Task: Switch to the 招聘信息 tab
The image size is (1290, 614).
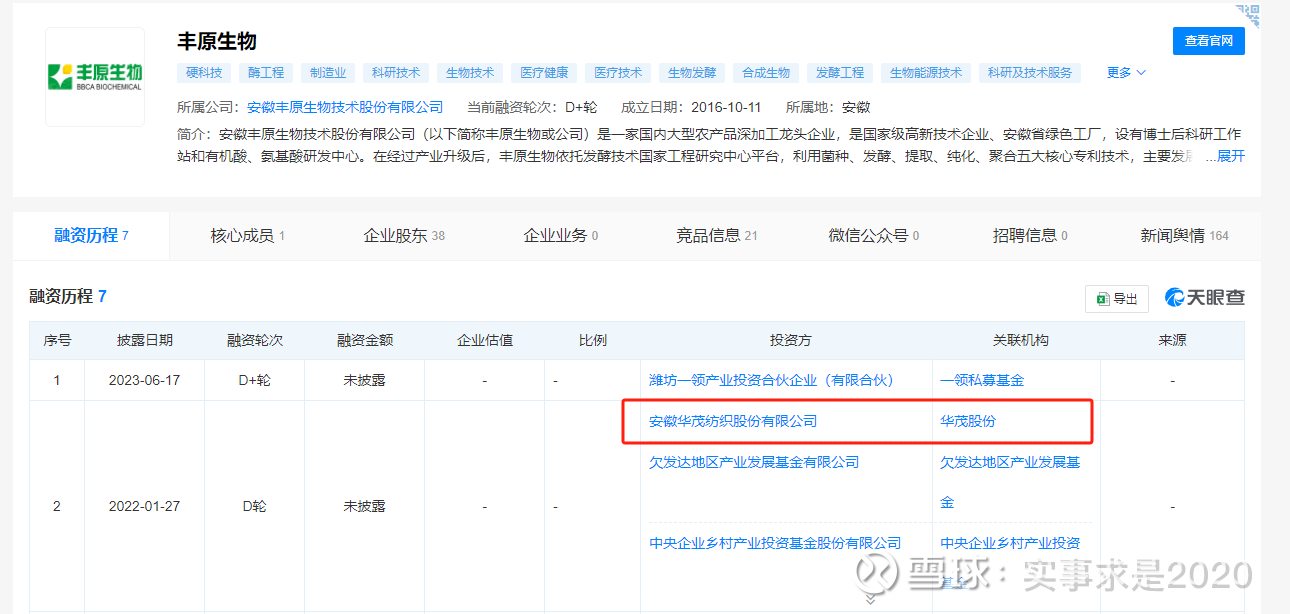Action: (1029, 236)
